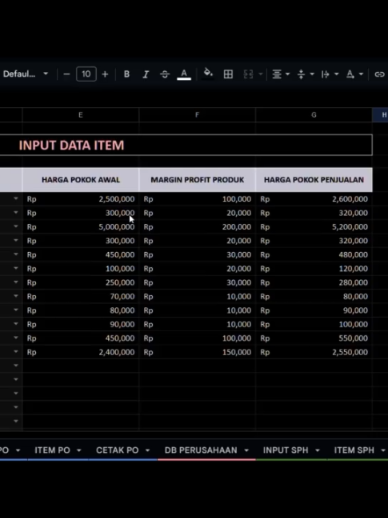Screen dimensions: 388x518
Task: Open the fill color picker
Action: click(x=208, y=73)
